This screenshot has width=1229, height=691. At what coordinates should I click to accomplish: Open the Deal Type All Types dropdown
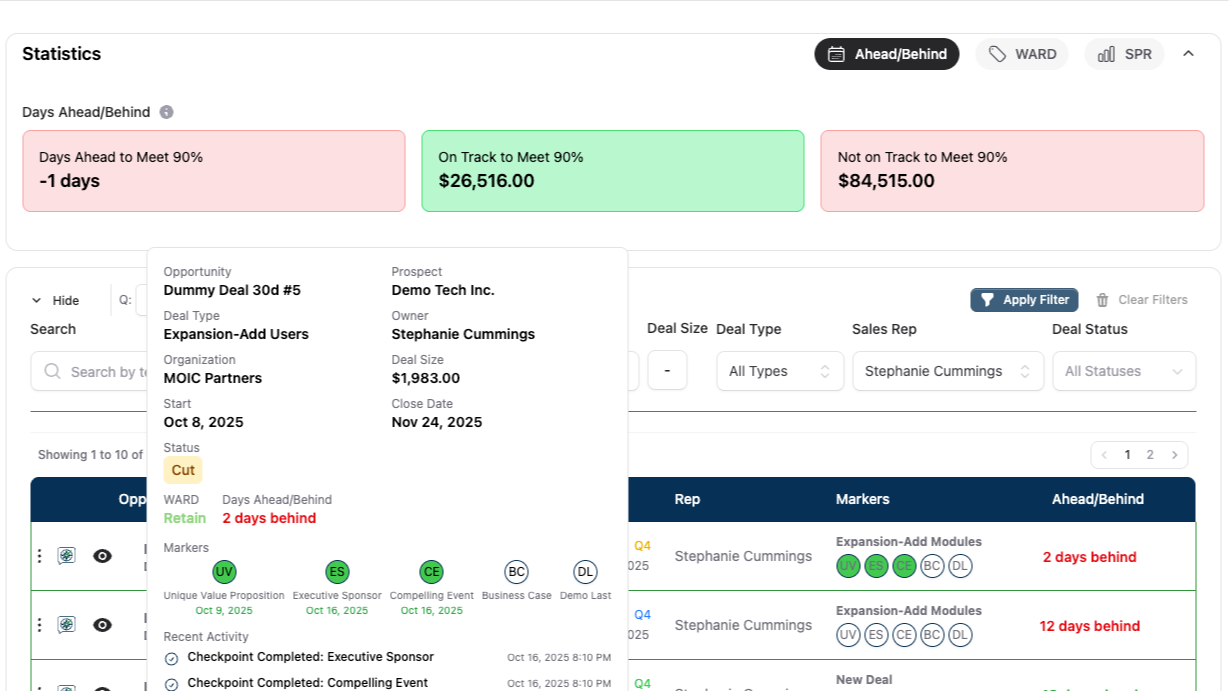point(780,371)
